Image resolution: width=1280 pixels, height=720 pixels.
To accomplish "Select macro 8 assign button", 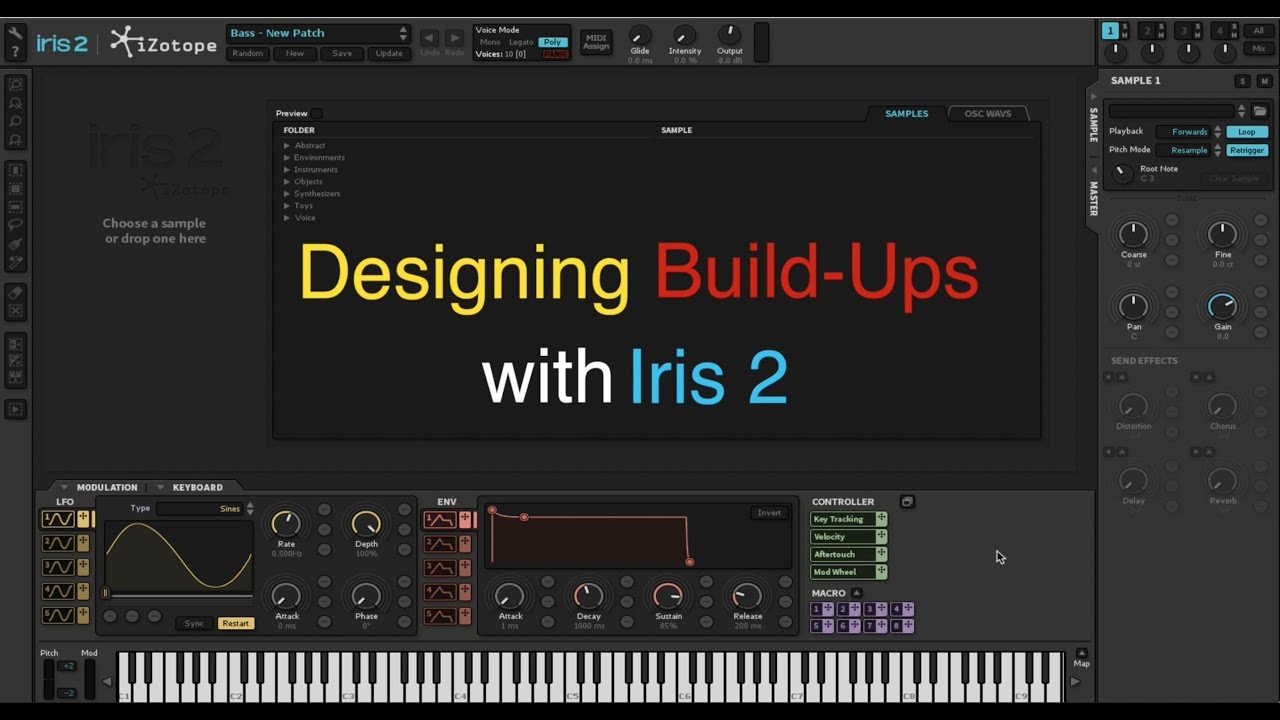I will coord(903,626).
